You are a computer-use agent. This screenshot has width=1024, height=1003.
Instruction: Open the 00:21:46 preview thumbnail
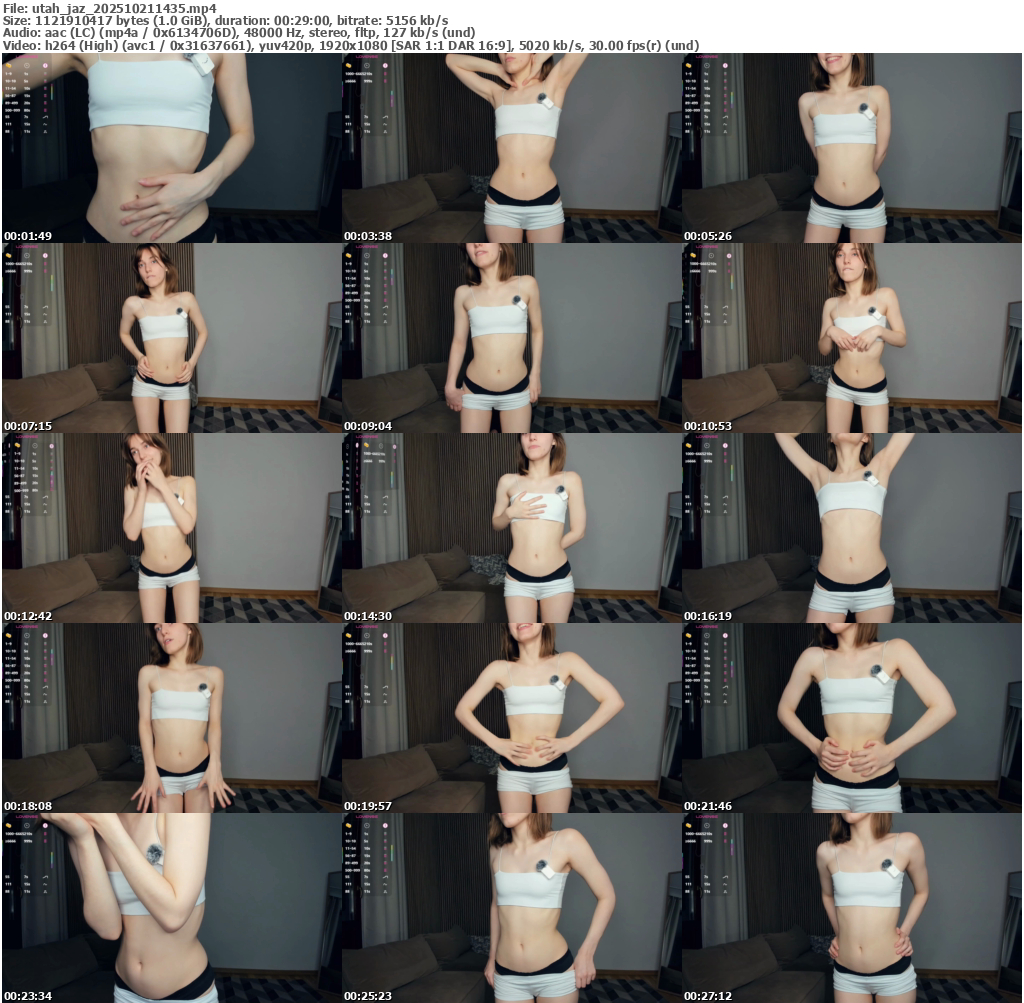[852, 718]
